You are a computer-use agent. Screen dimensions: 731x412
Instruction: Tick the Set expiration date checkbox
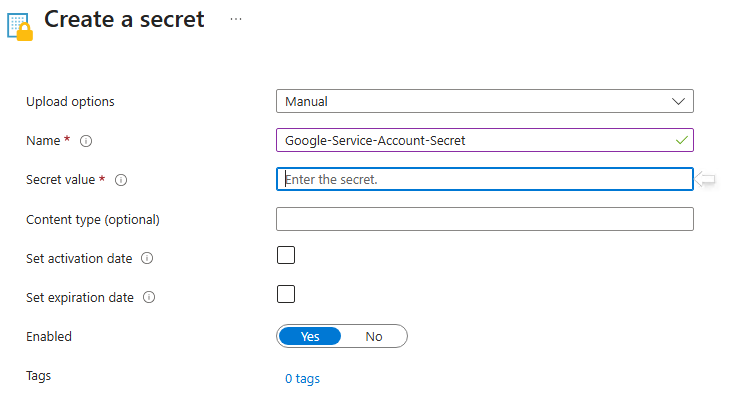(286, 294)
